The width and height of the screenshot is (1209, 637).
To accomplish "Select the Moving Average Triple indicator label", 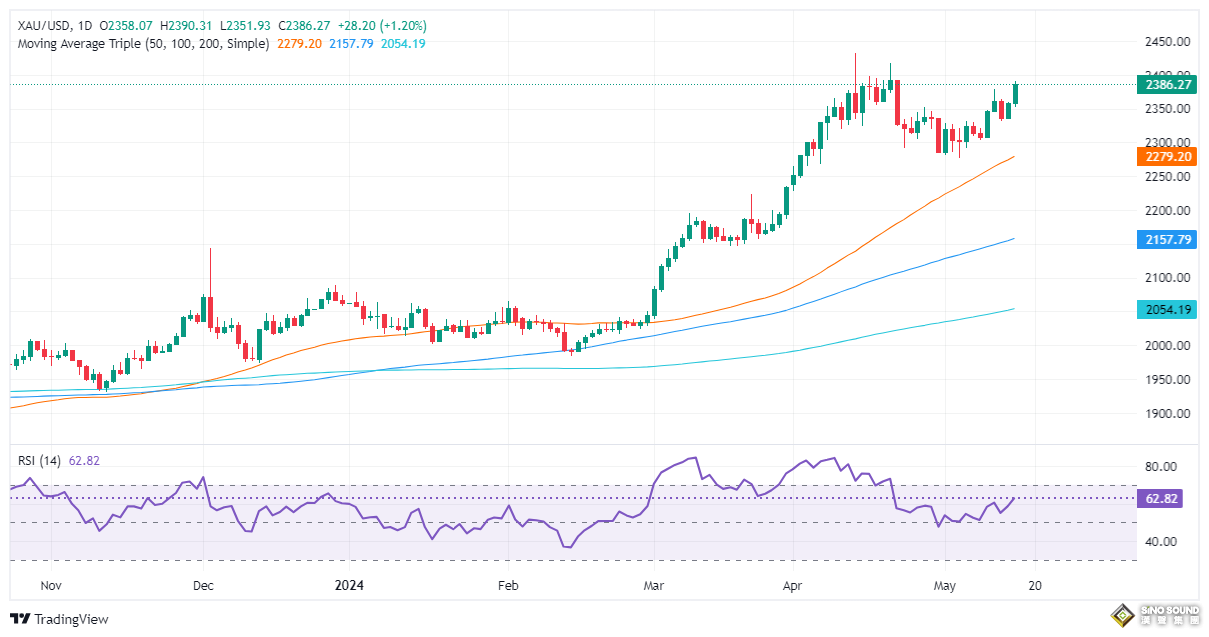I will point(143,44).
